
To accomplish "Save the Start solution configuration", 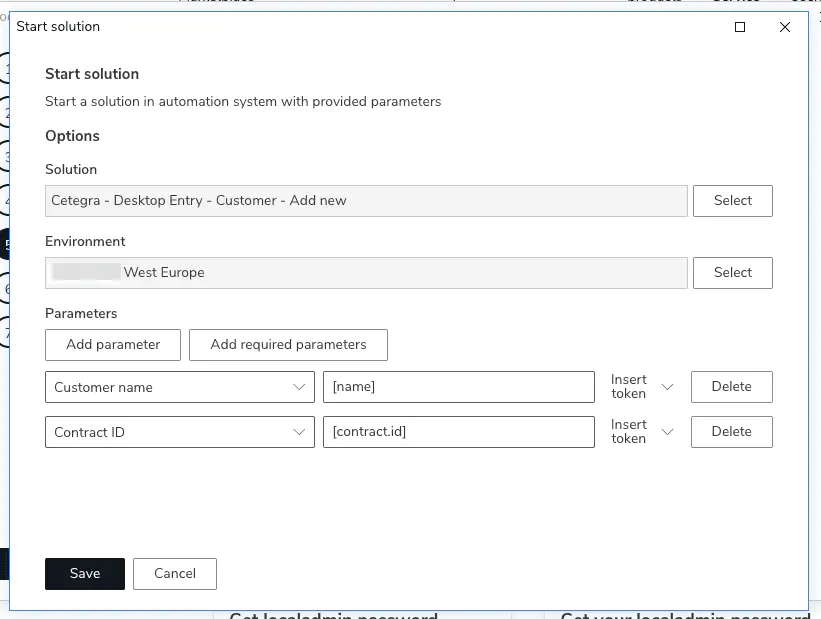I will pyautogui.click(x=84, y=573).
